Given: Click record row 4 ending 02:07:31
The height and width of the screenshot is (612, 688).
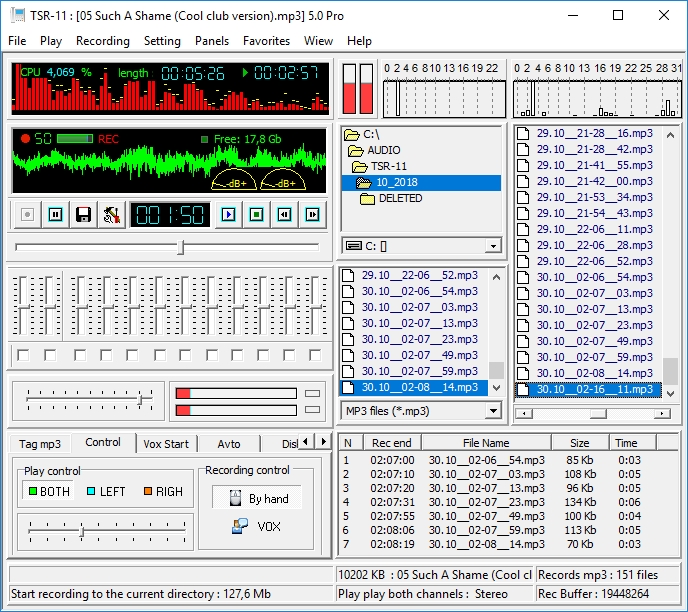Looking at the screenshot, I should click(x=509, y=502).
